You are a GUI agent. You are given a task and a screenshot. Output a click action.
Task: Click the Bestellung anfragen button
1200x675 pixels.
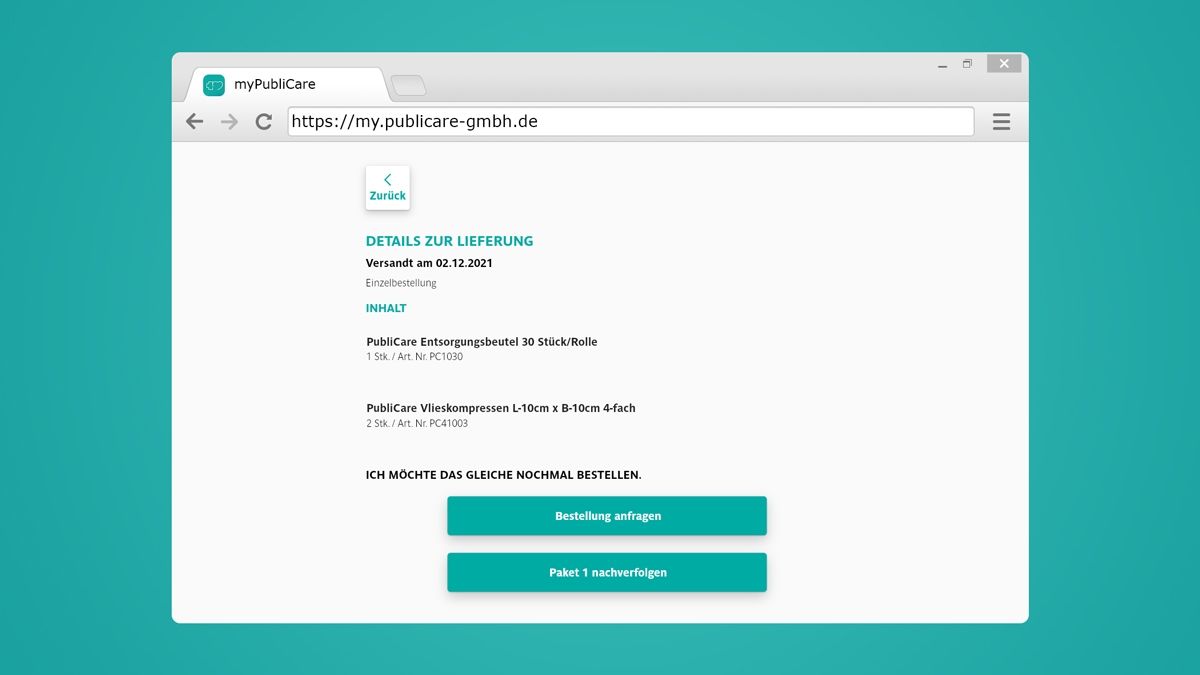click(x=607, y=516)
